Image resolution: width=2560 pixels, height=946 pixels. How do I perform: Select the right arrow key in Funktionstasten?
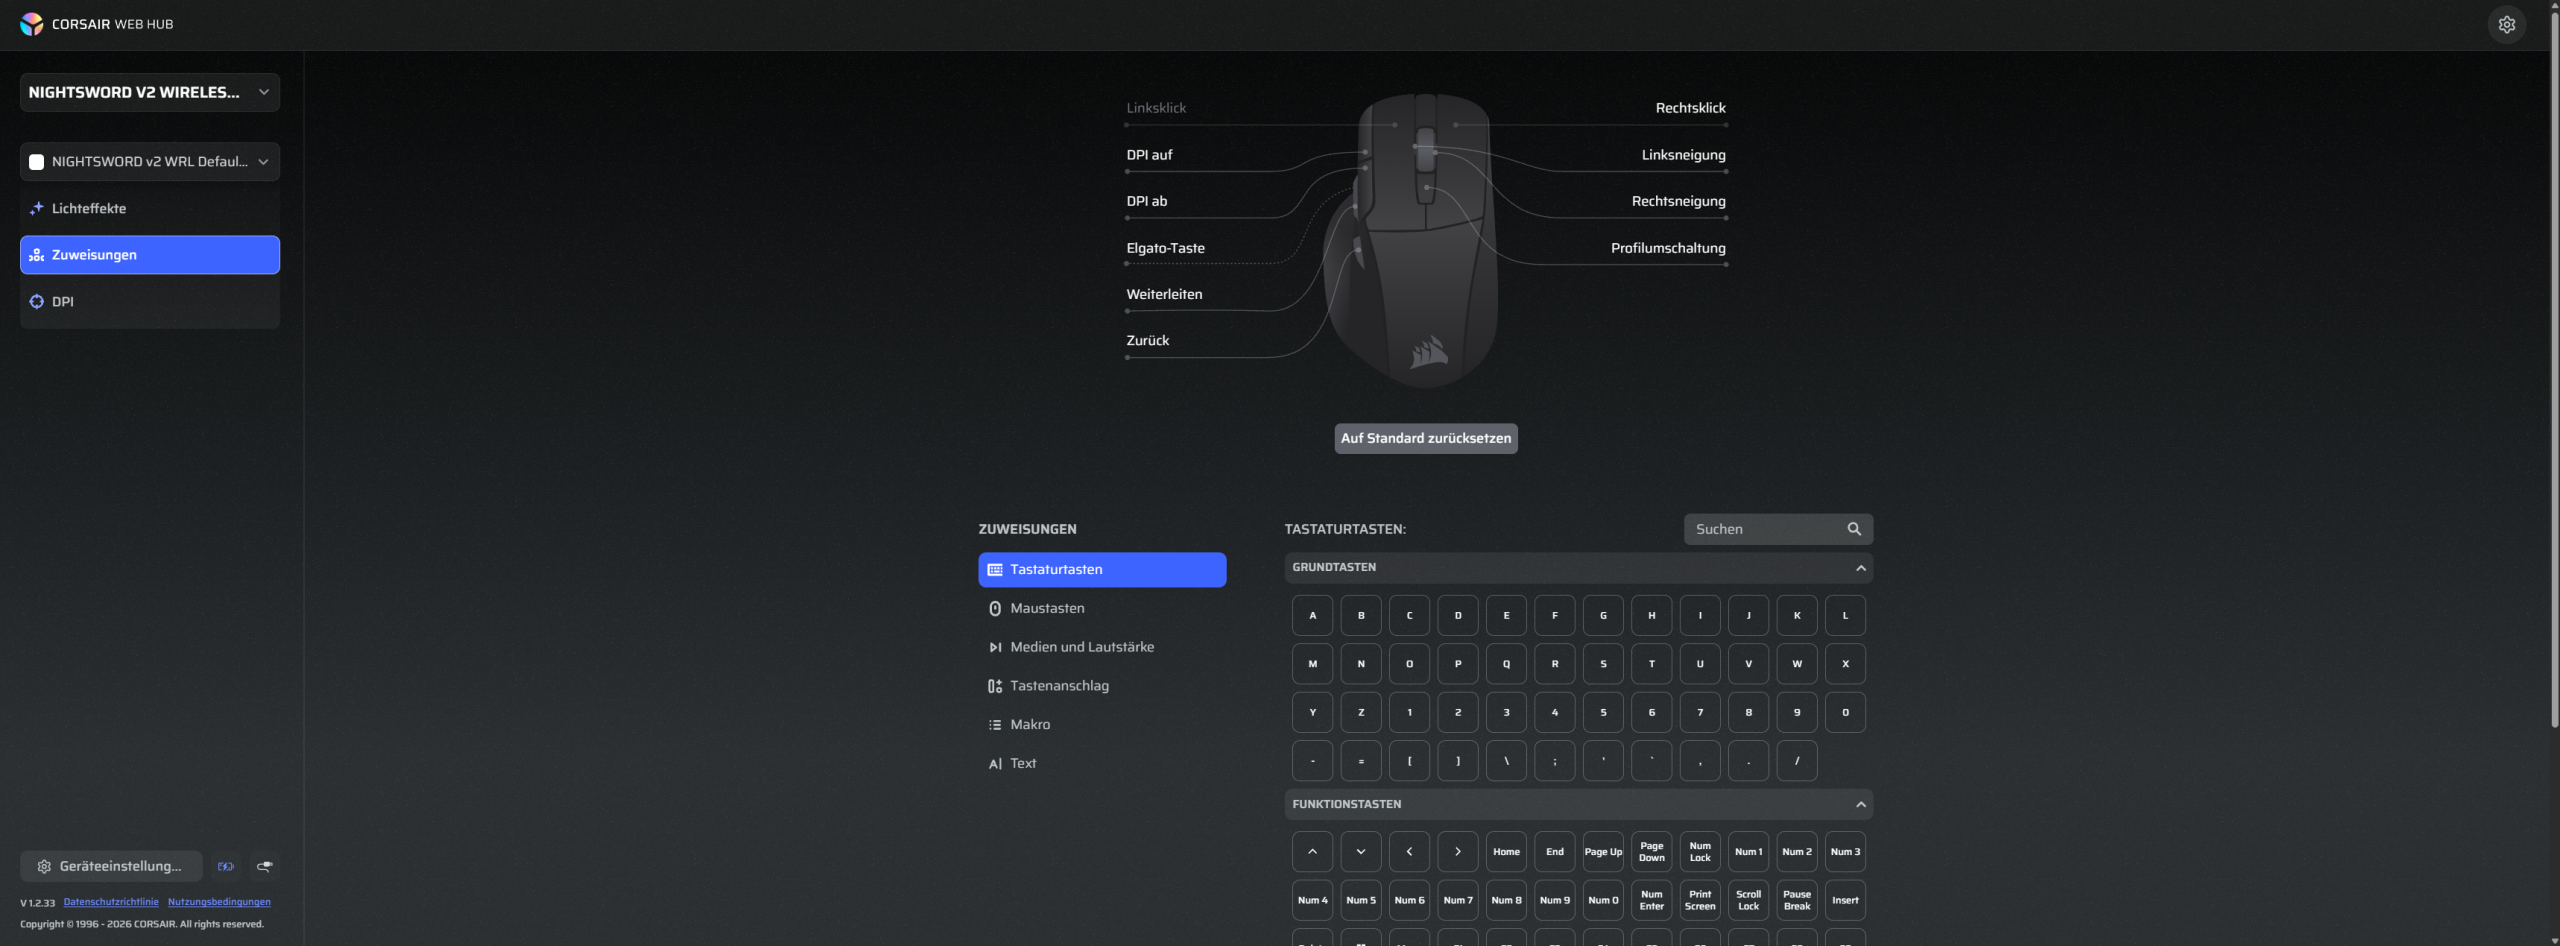click(1457, 852)
